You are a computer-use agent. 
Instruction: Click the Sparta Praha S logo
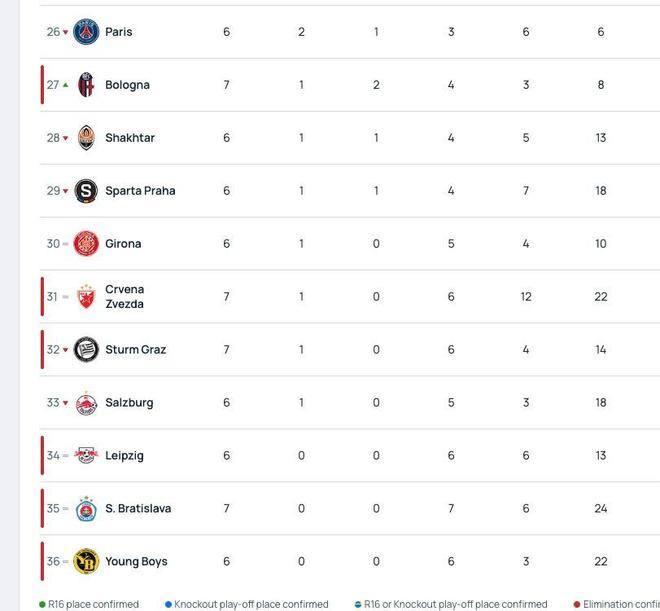click(86, 191)
